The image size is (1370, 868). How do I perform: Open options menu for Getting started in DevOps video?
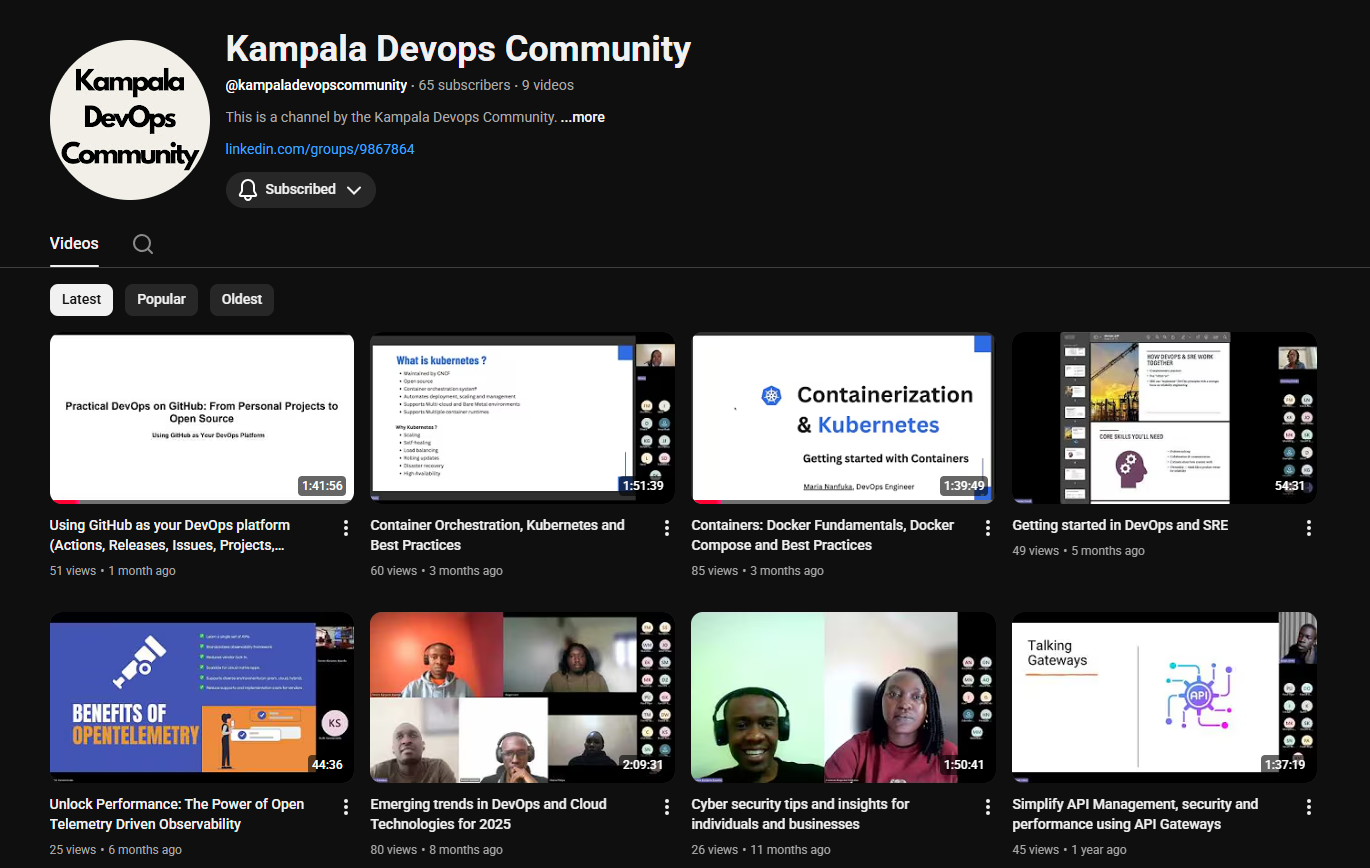pyautogui.click(x=1308, y=527)
